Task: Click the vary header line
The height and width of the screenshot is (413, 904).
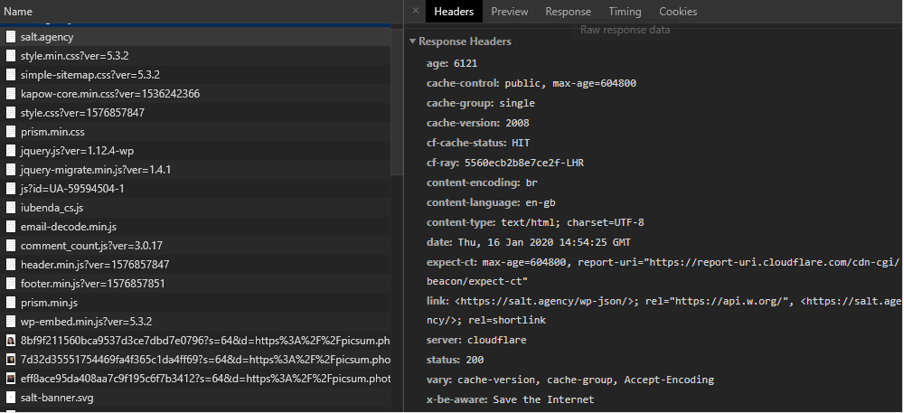Action: tap(570, 380)
